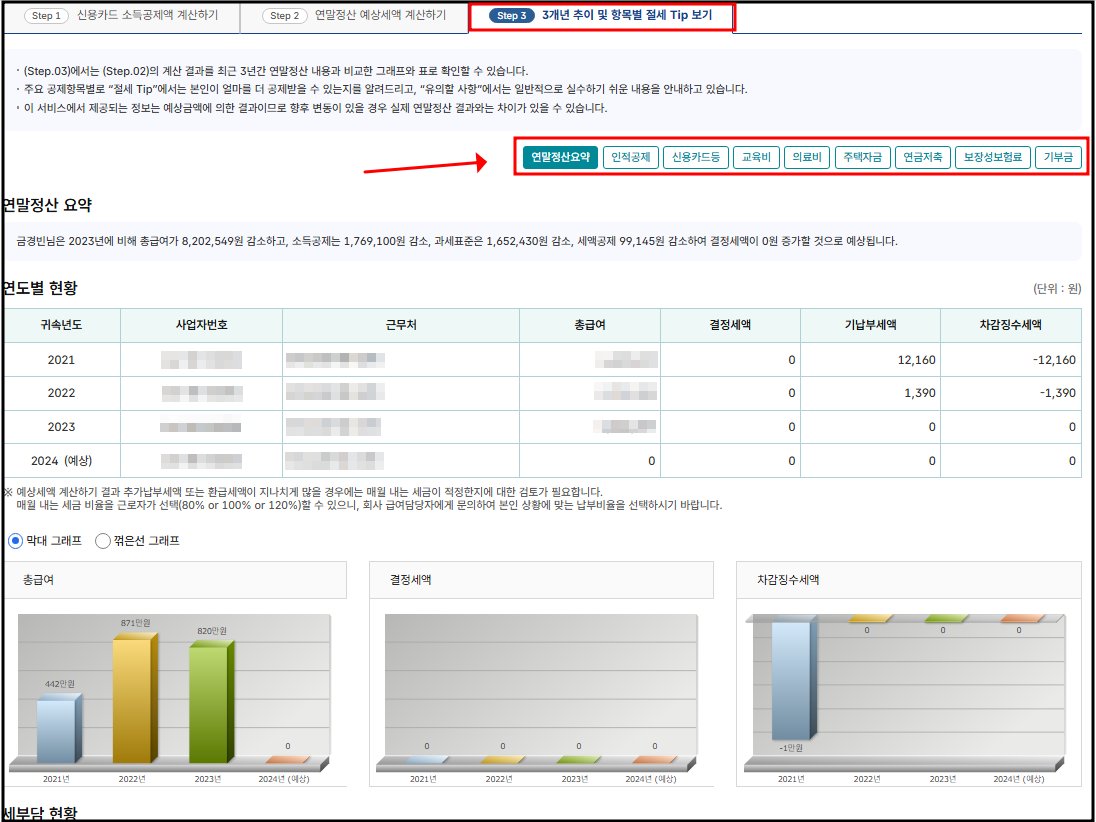Click the 1,390 기납부세액 value
Screen dimensions: 1096x822
point(920,393)
